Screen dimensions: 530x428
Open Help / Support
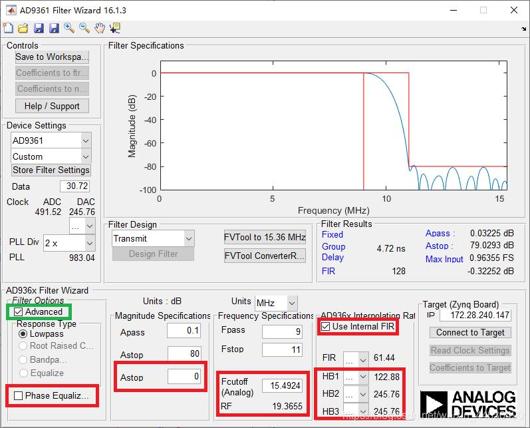tap(52, 106)
